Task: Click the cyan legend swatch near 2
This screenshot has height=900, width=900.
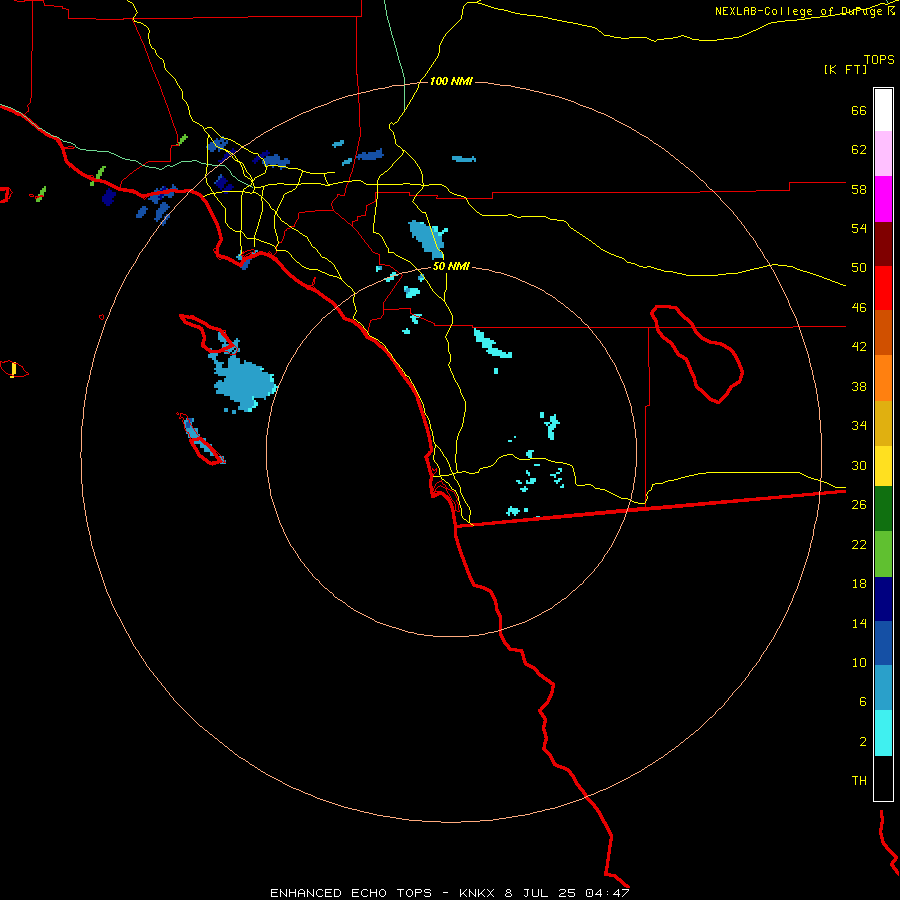Action: [883, 733]
